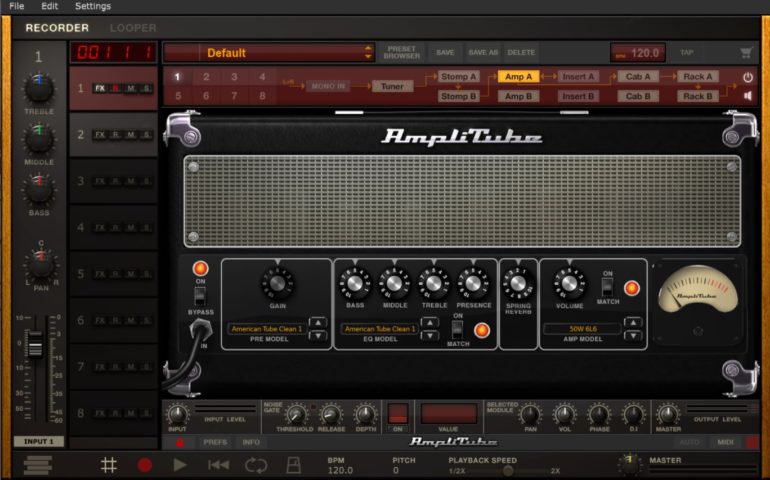This screenshot has height=480, width=770.
Task: Switch to the Looper tab
Action: point(133,28)
